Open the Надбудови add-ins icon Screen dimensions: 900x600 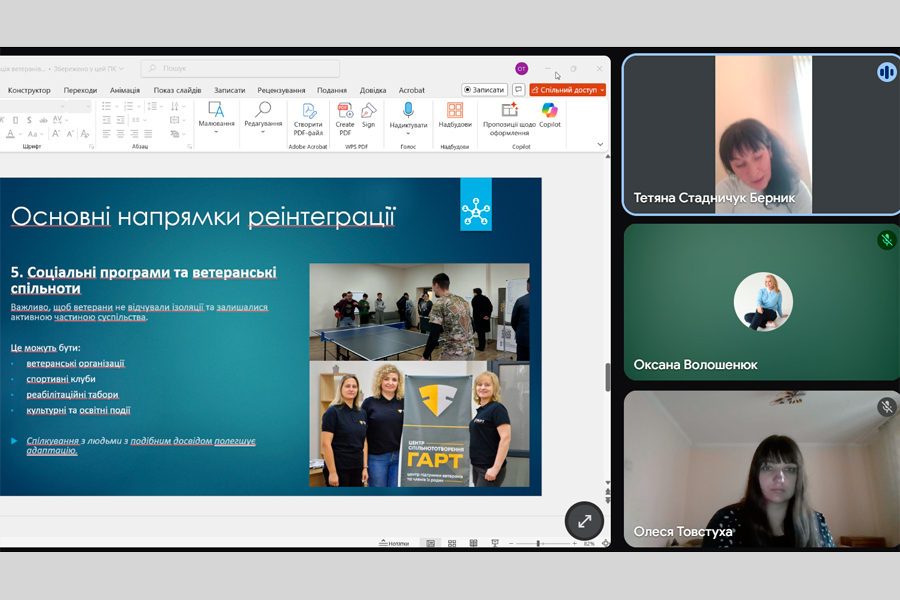[x=455, y=115]
